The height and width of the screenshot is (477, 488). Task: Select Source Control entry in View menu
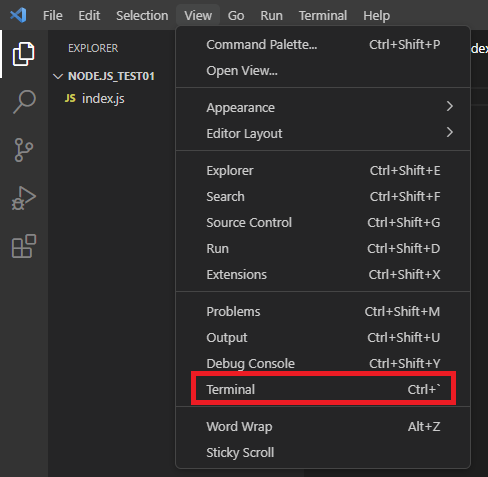(x=323, y=223)
